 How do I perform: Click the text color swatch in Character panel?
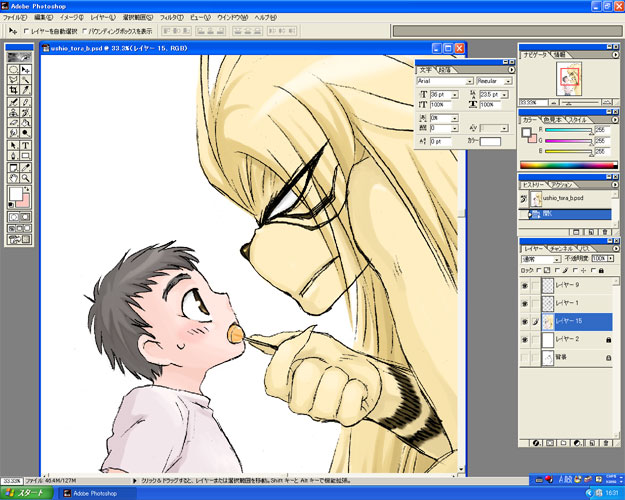pyautogui.click(x=490, y=142)
